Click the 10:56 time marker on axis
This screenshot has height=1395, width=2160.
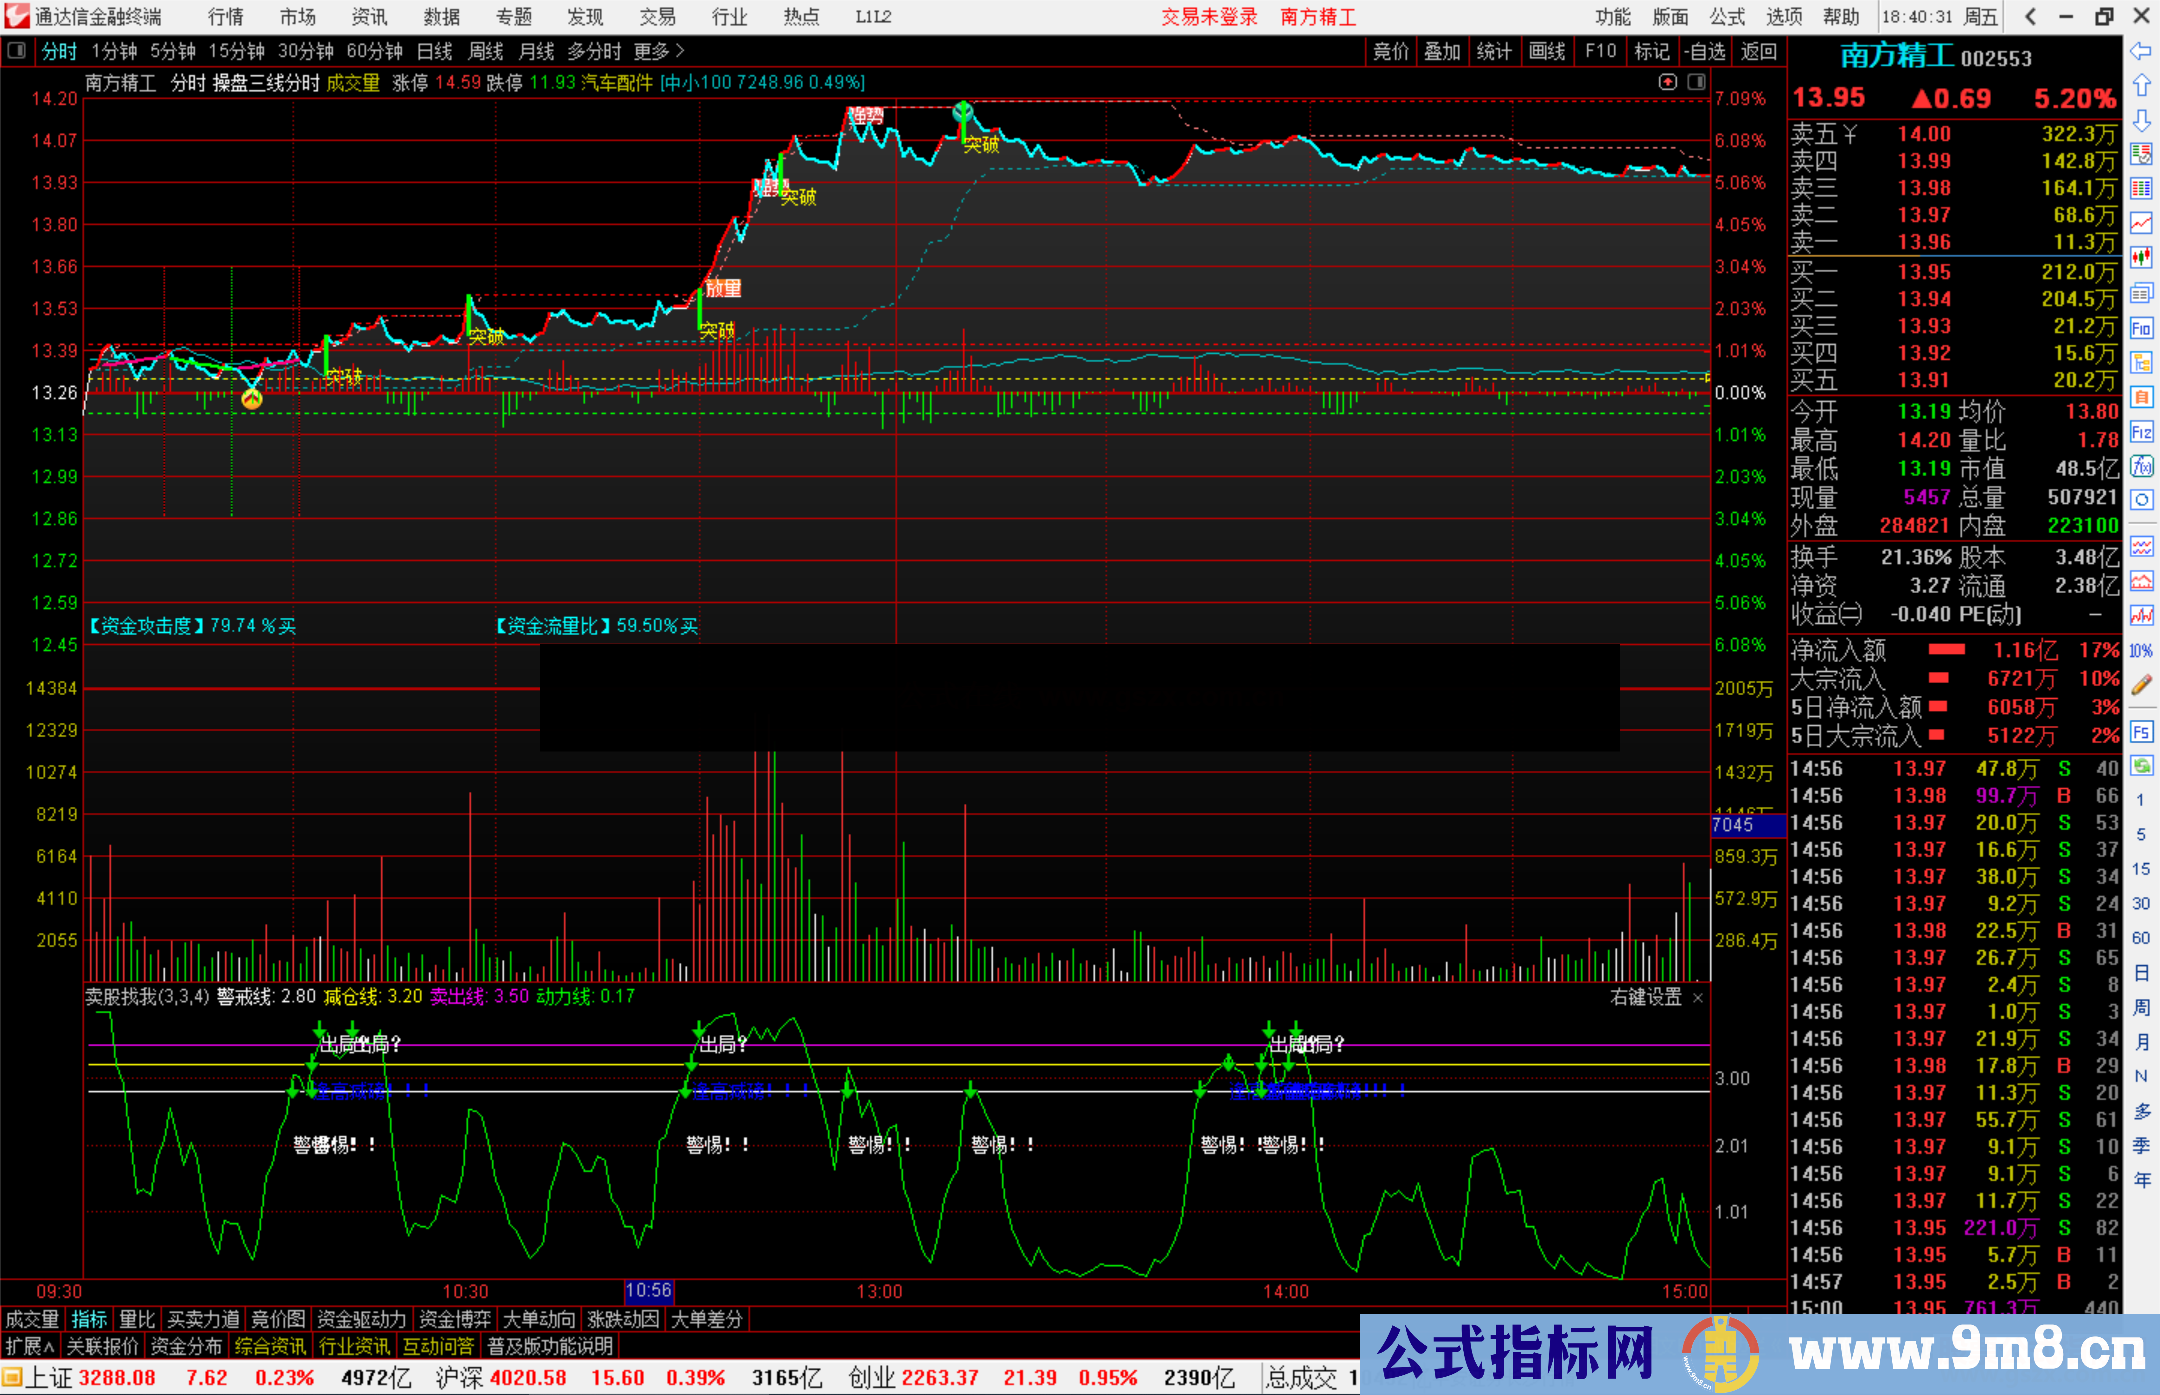pos(648,1290)
